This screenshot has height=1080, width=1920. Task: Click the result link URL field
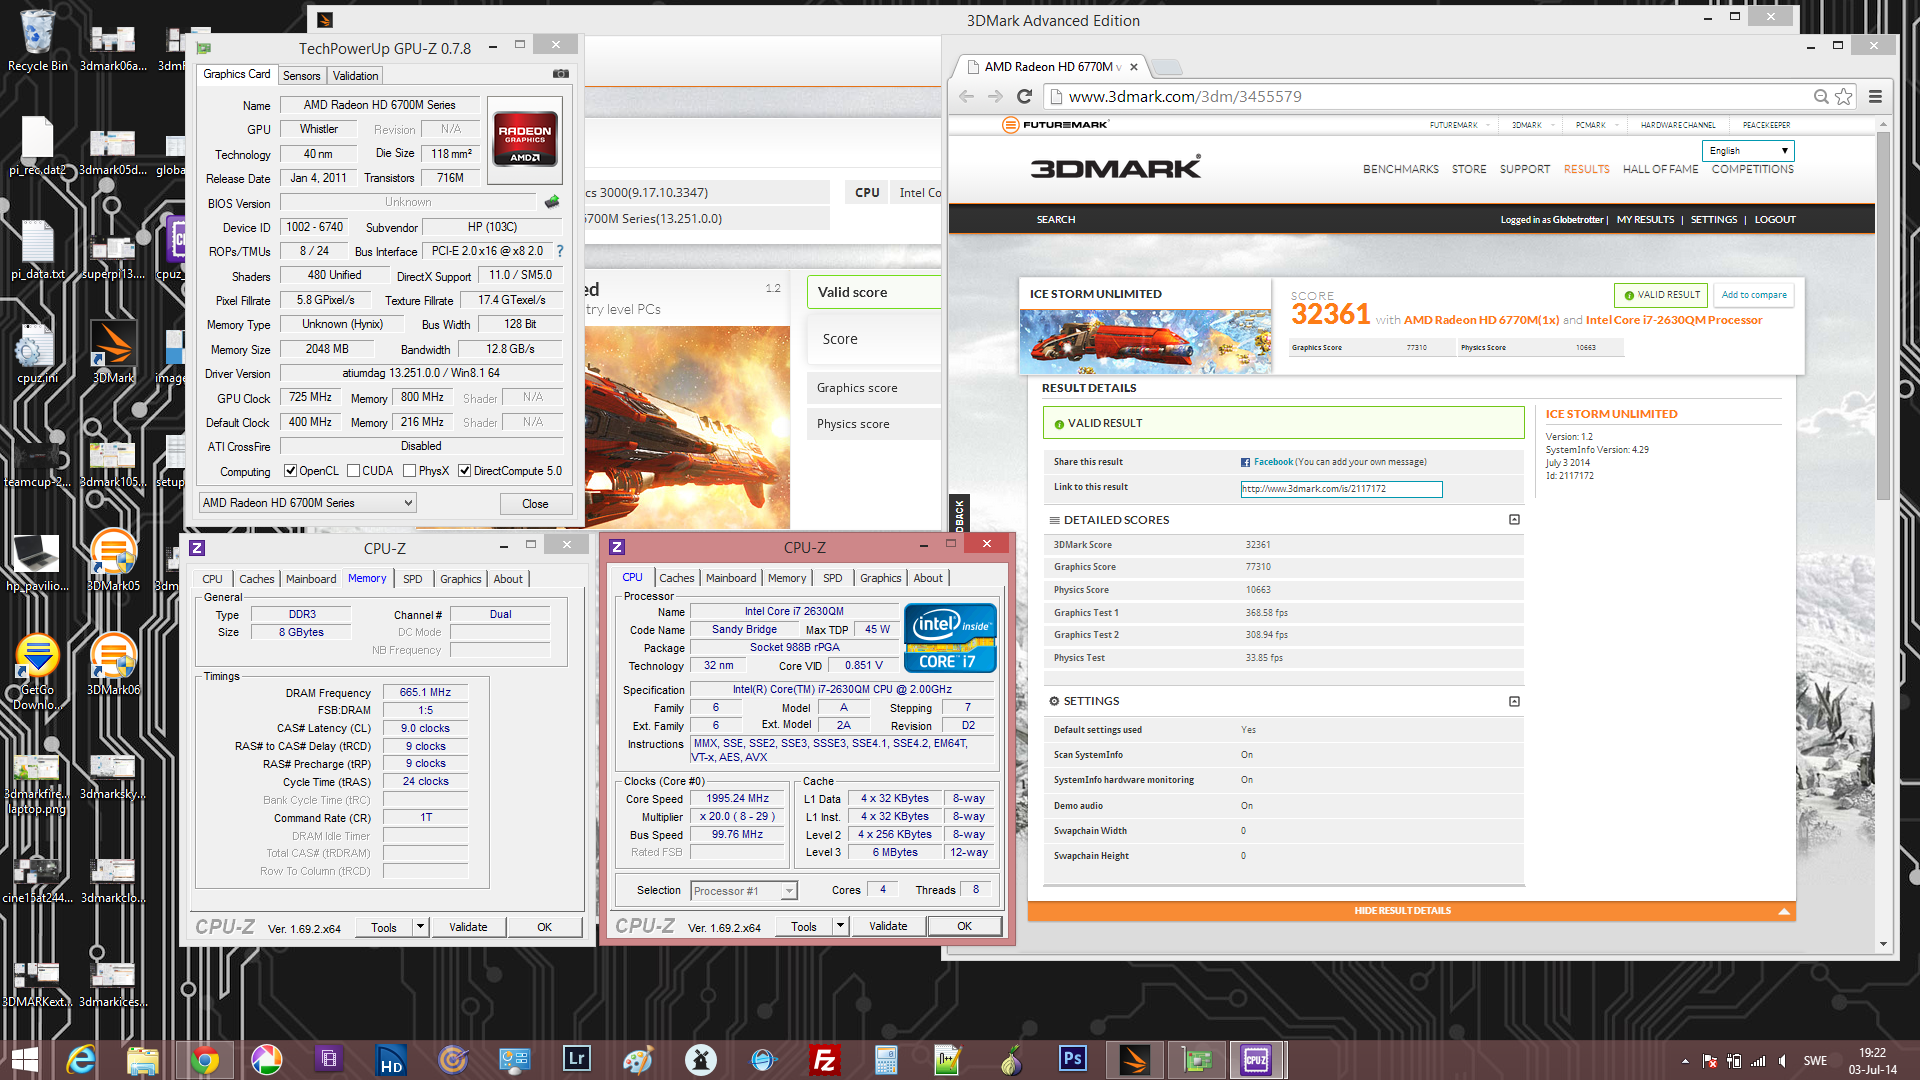coord(1341,489)
